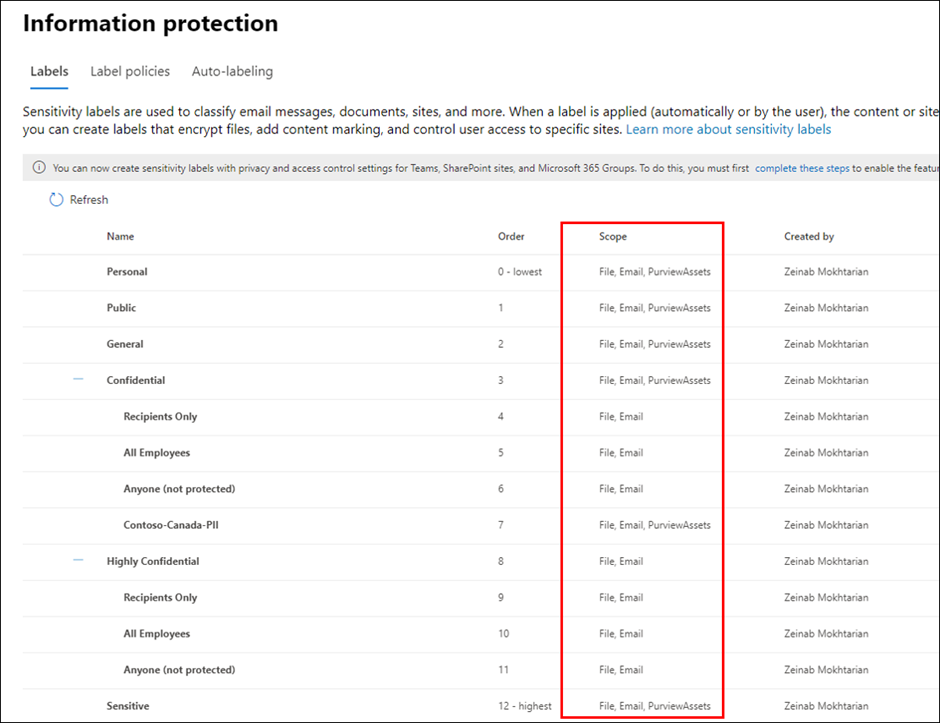Collapse the Highly Confidential label group

(x=78, y=560)
